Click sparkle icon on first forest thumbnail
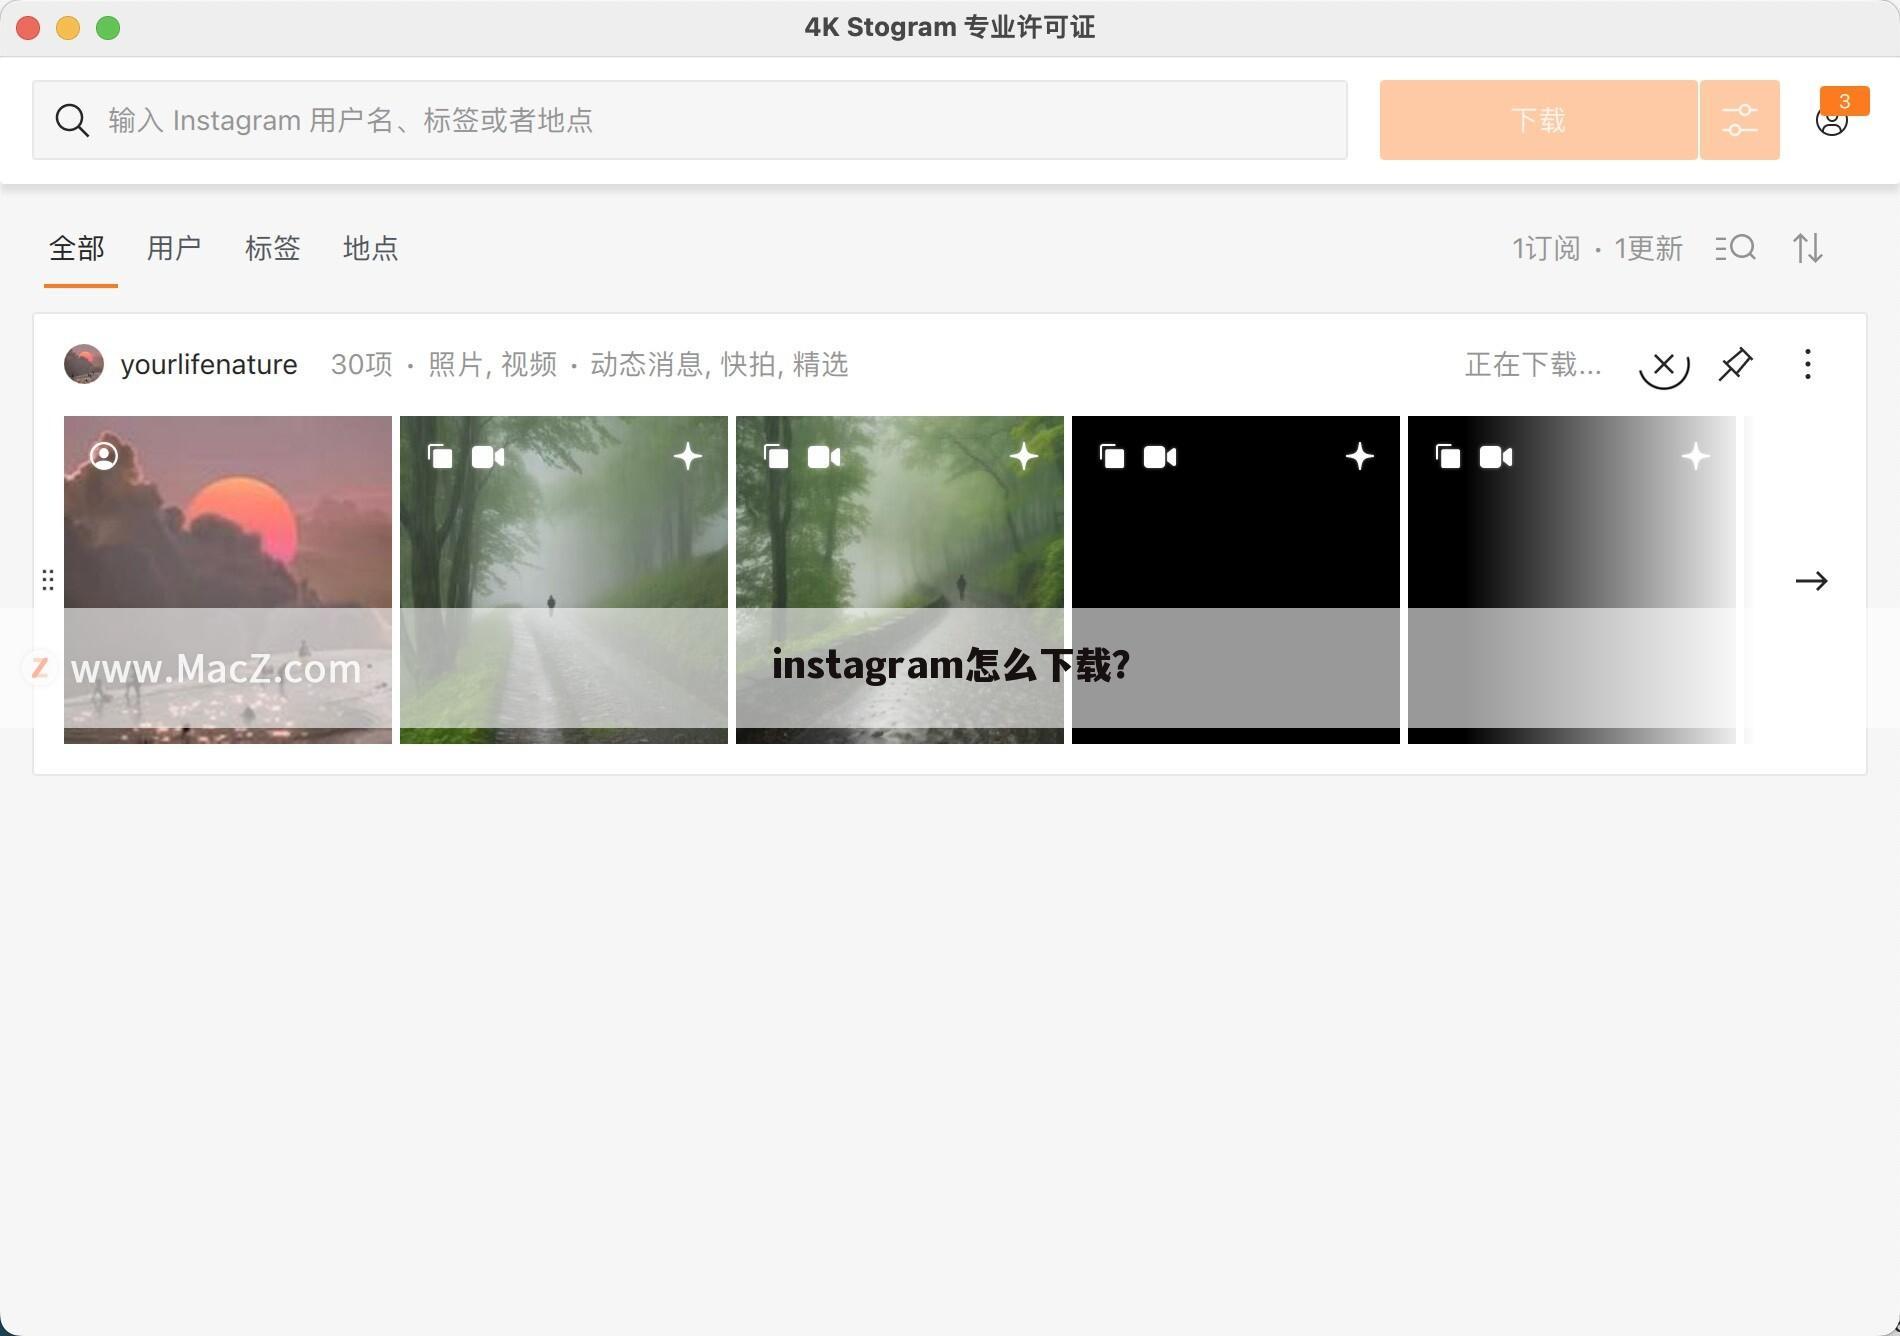This screenshot has width=1900, height=1336. pyautogui.click(x=687, y=457)
